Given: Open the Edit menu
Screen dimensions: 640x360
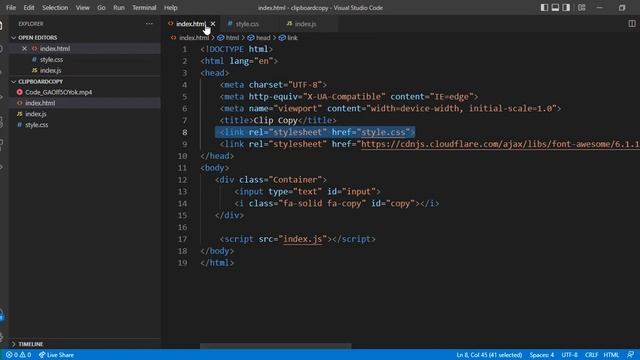Looking at the screenshot, I should (29, 7).
